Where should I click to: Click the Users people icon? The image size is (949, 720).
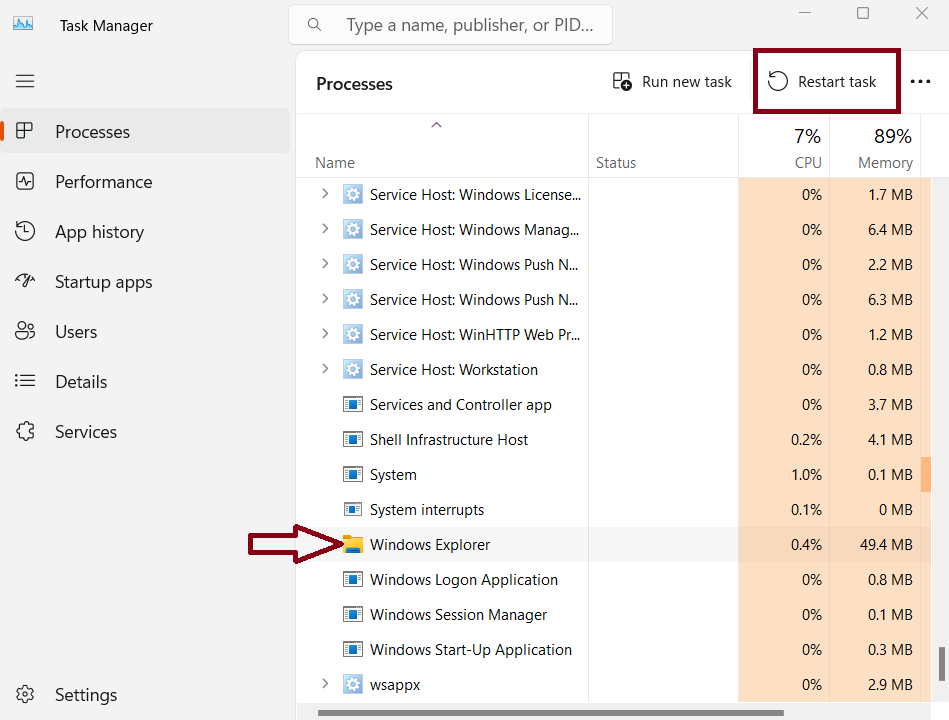[25, 332]
